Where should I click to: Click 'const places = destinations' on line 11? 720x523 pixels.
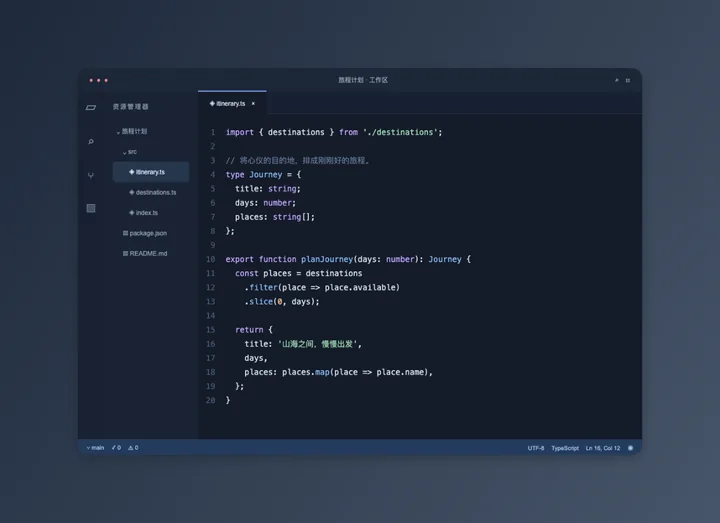coord(298,274)
